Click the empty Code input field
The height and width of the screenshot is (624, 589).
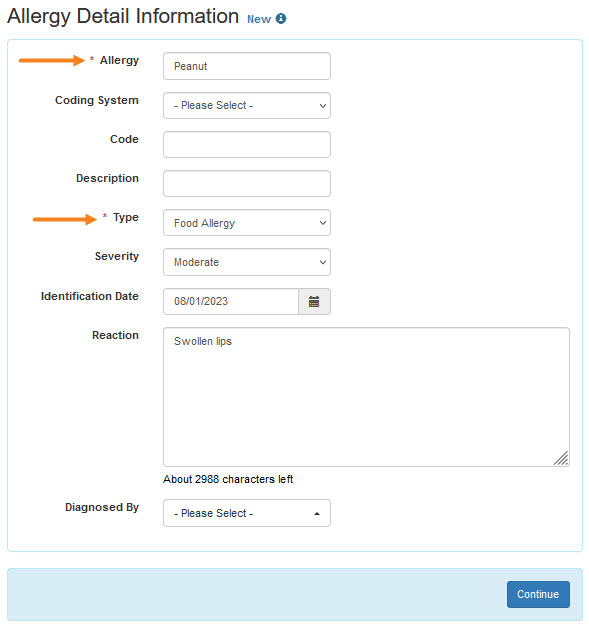point(247,144)
